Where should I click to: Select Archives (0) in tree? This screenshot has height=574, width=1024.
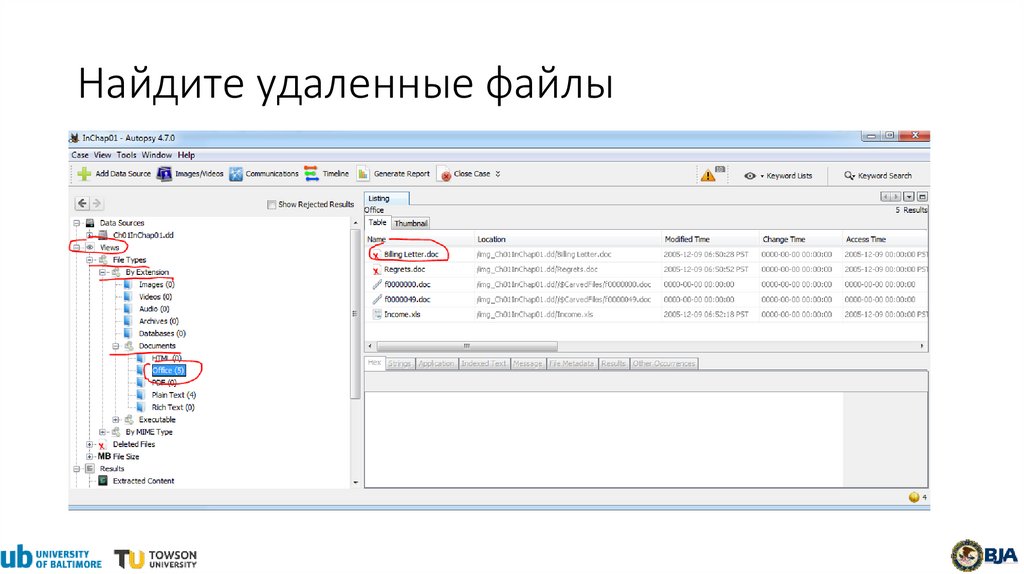[x=159, y=321]
